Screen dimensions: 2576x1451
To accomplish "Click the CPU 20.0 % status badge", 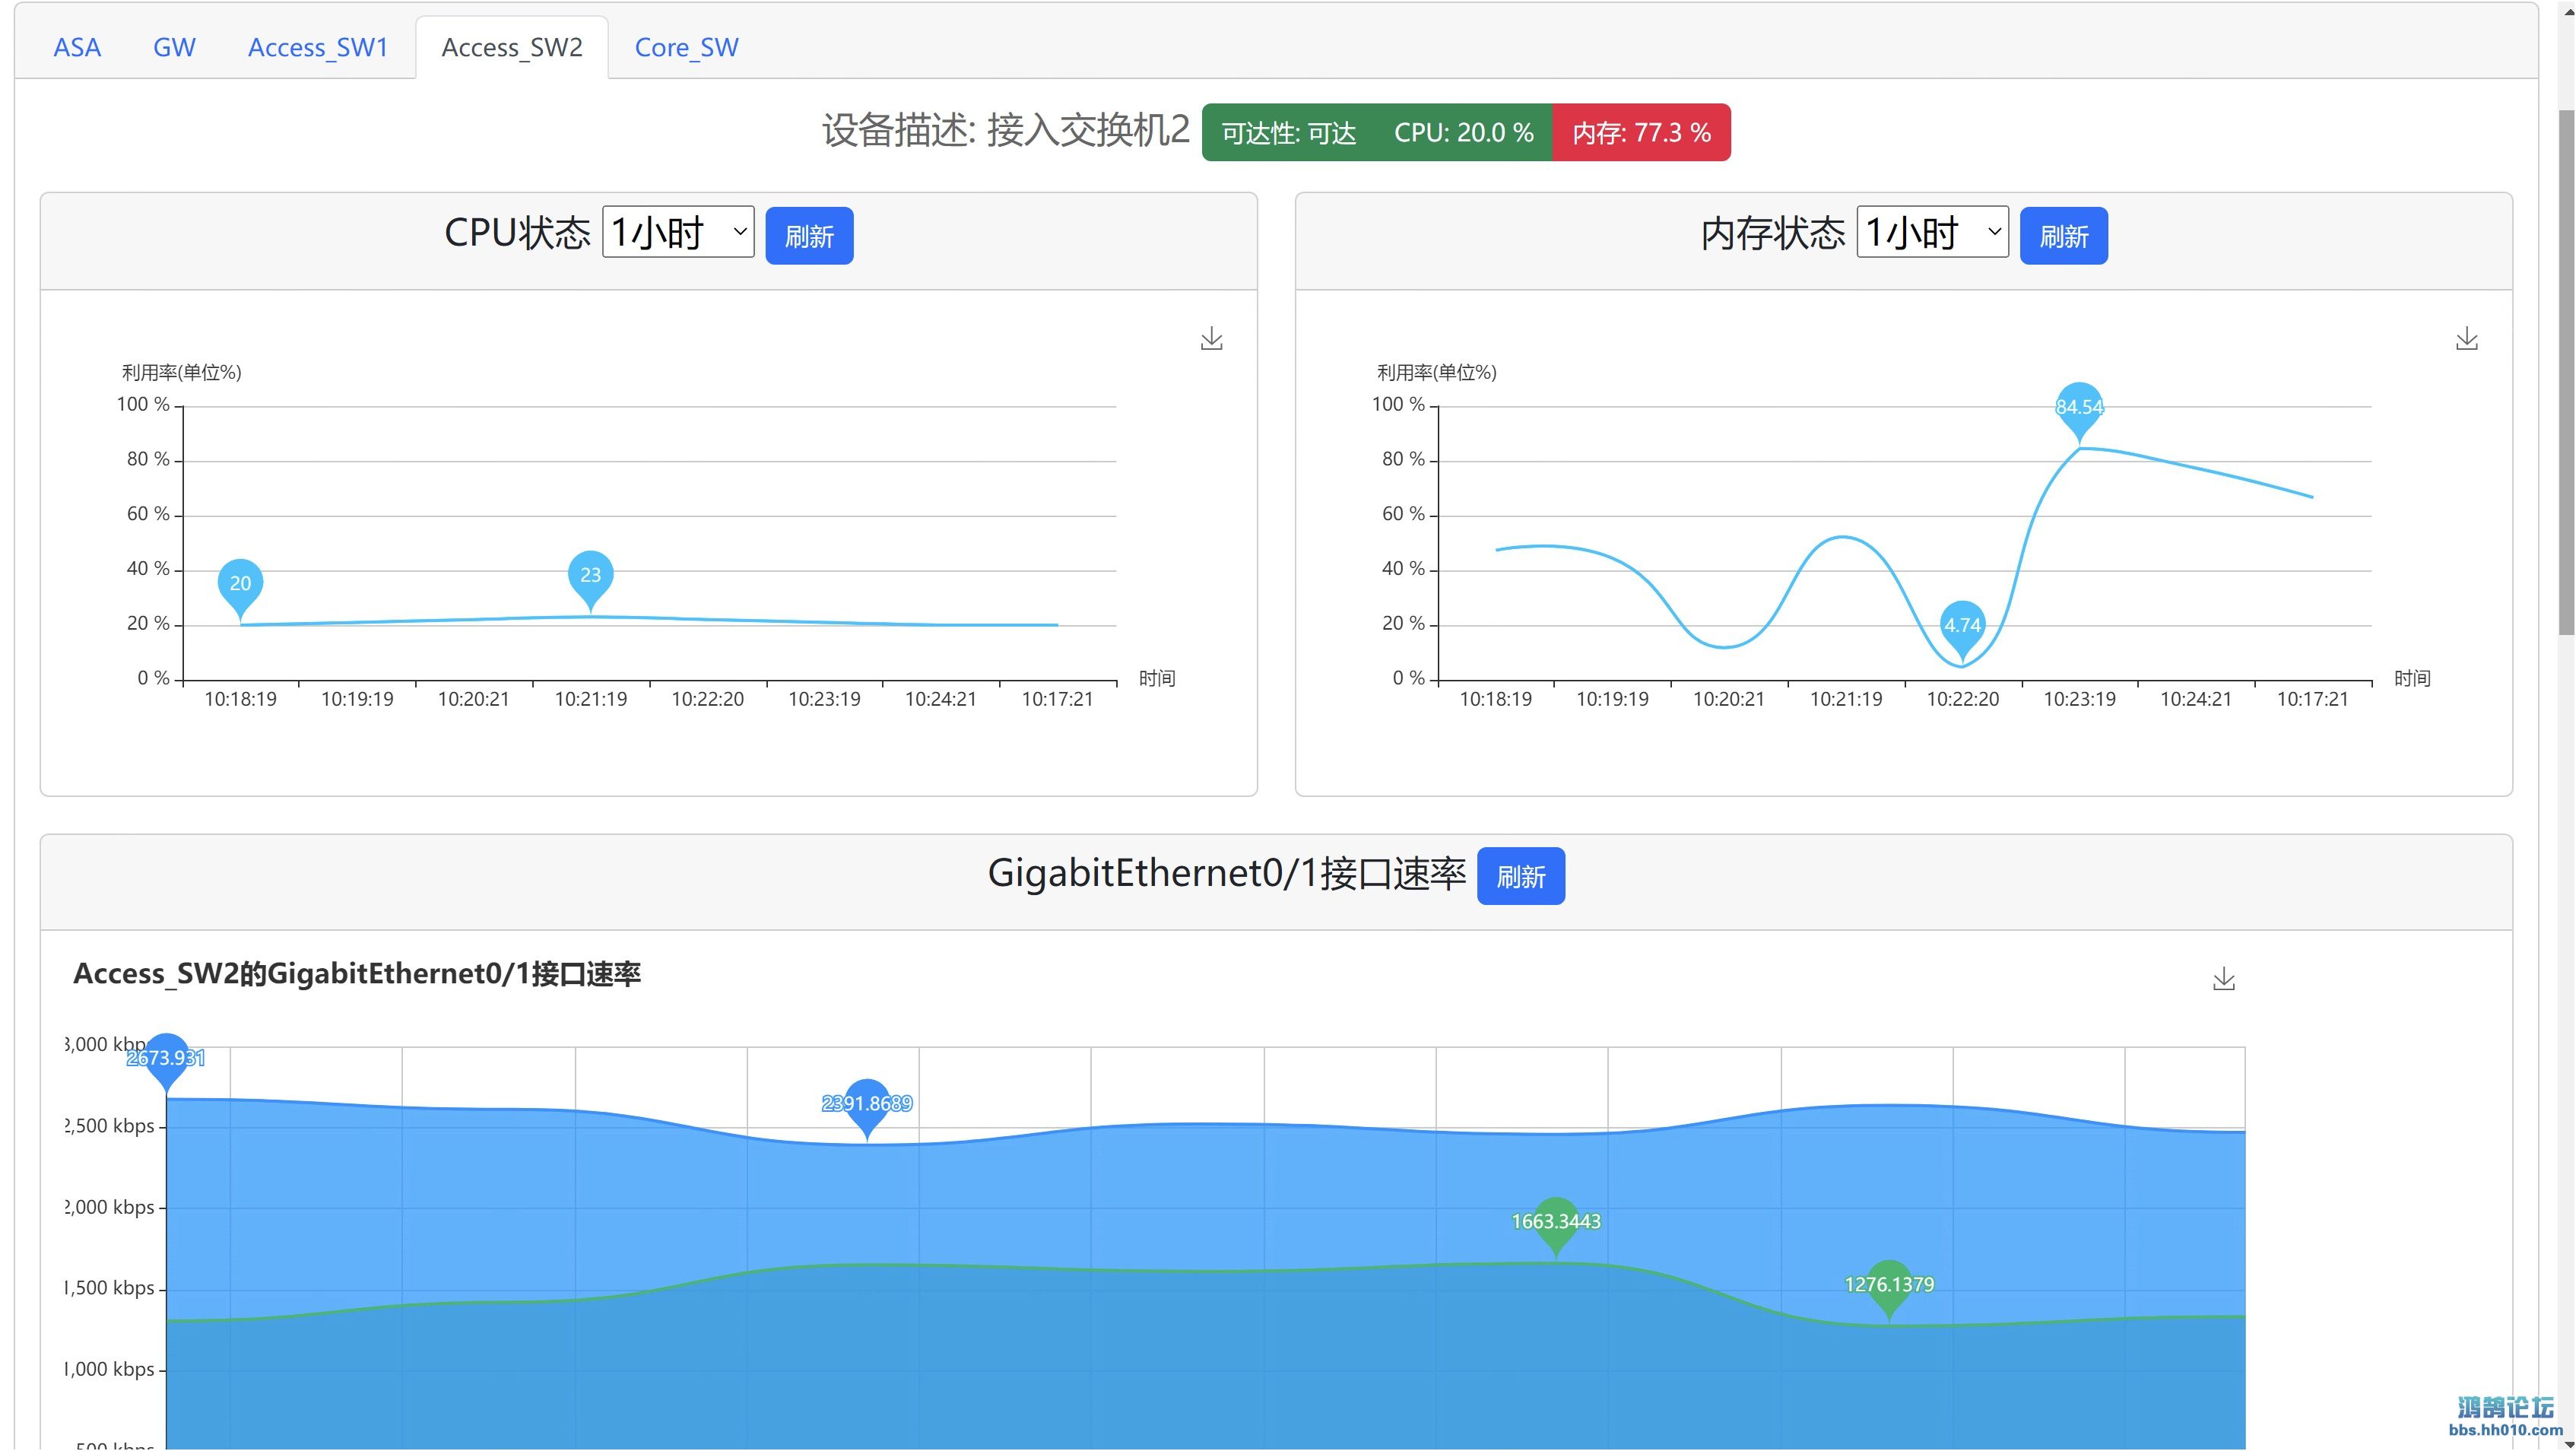I will click(1464, 133).
